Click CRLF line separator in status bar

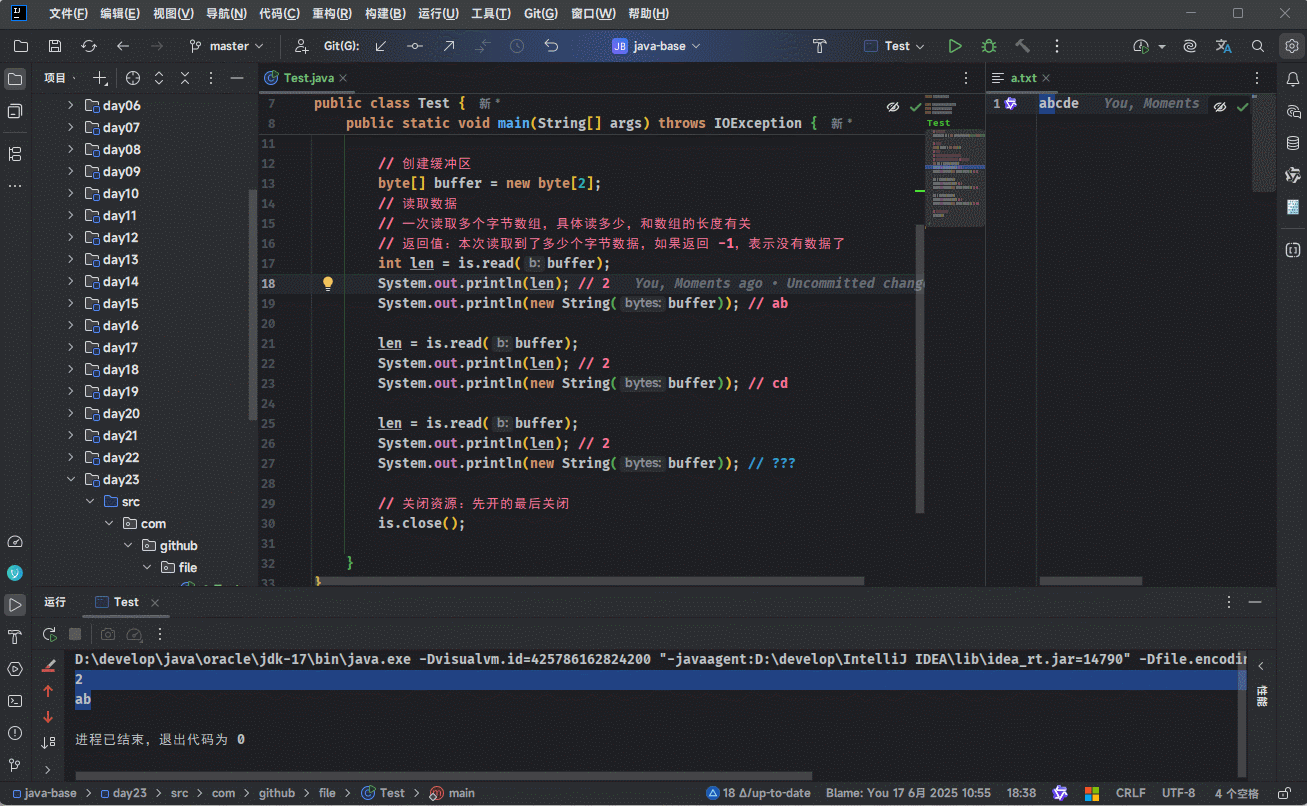coord(1130,793)
